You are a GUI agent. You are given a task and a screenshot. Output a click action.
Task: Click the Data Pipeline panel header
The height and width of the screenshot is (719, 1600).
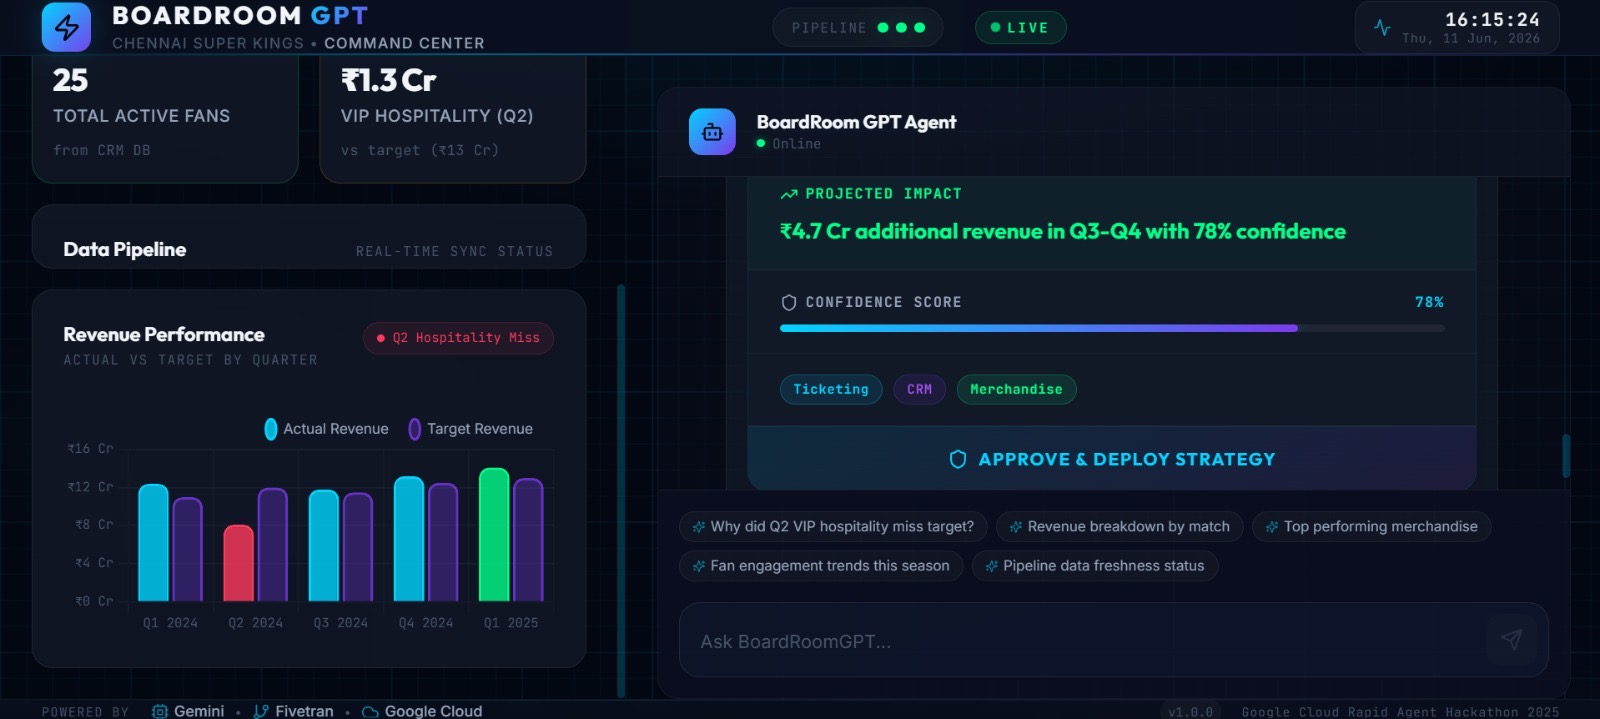[x=309, y=238]
